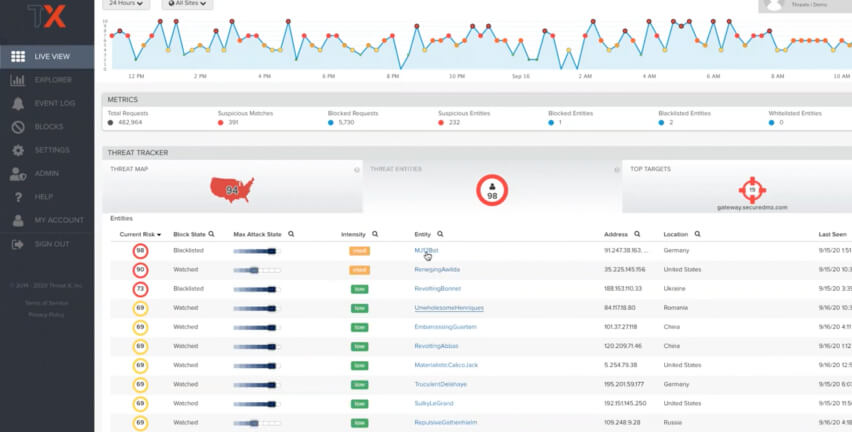Click the Romania location cell

pyautogui.click(x=675, y=308)
